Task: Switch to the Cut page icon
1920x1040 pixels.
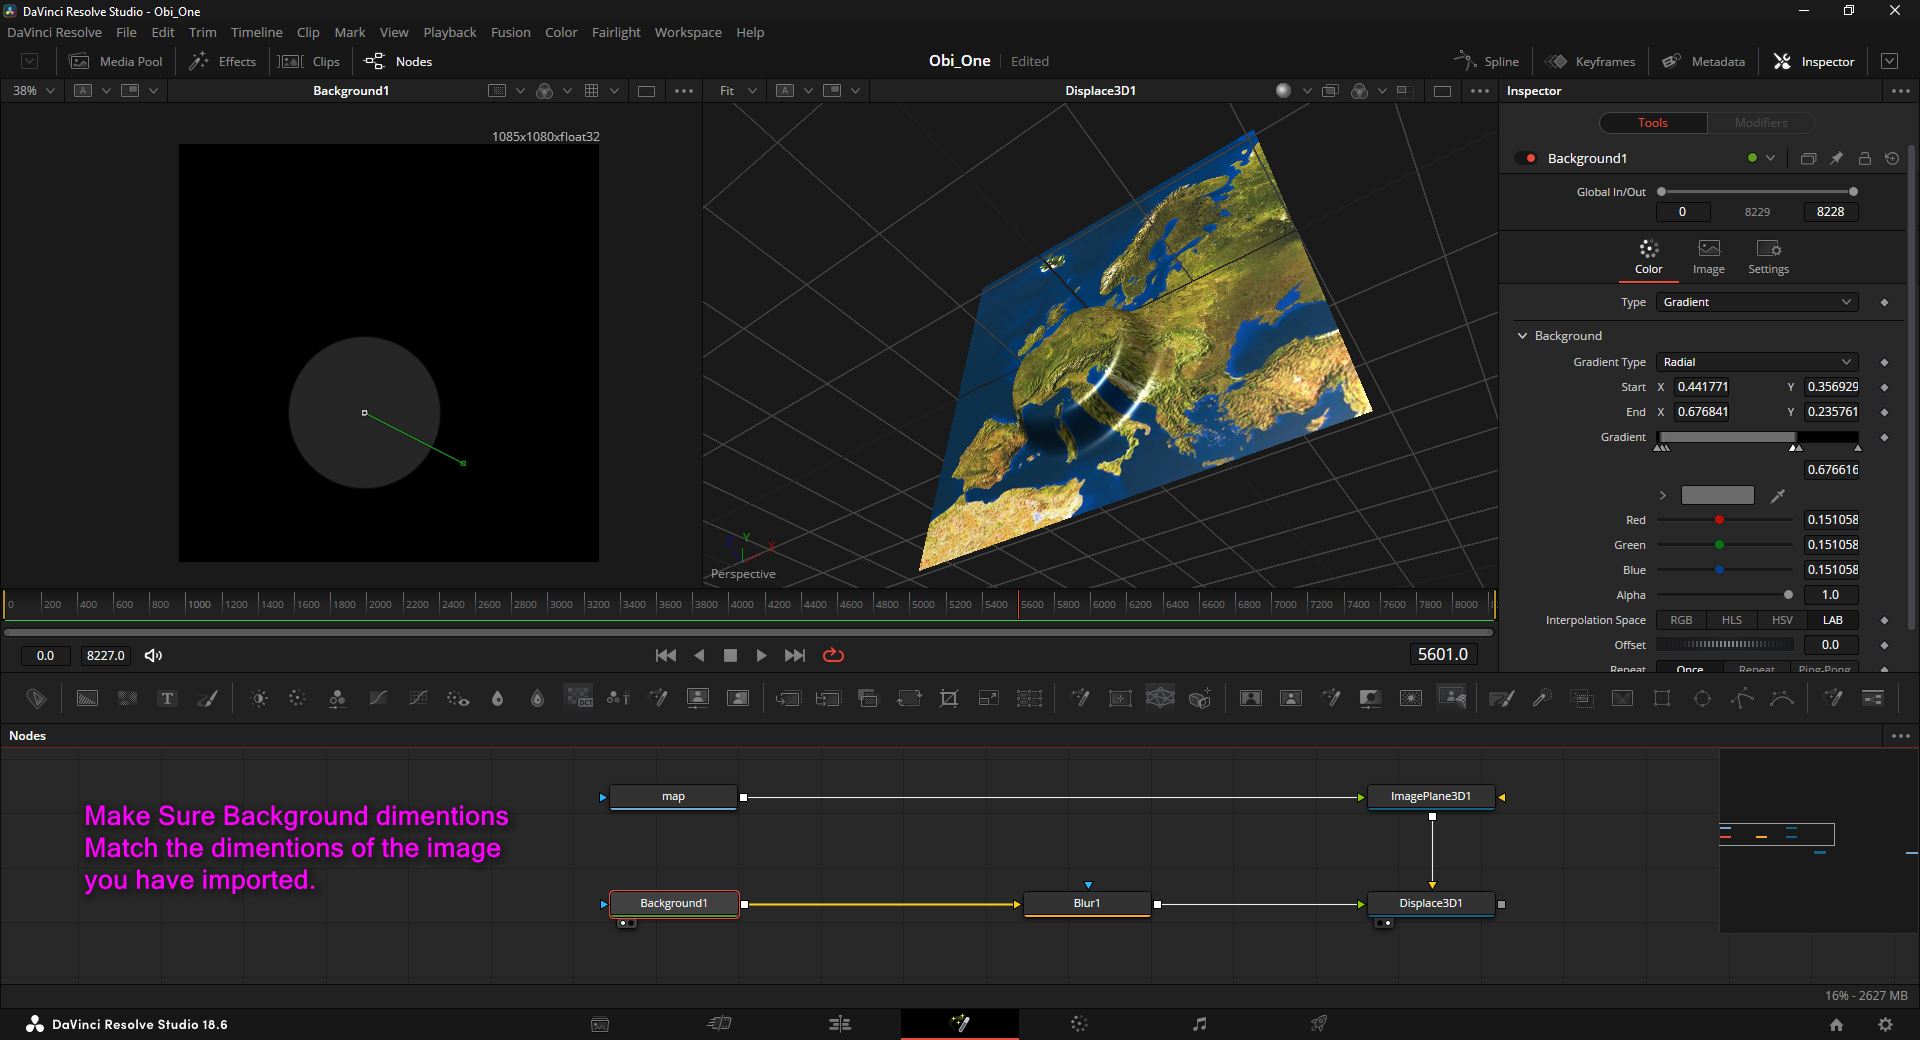Action: click(x=719, y=1024)
